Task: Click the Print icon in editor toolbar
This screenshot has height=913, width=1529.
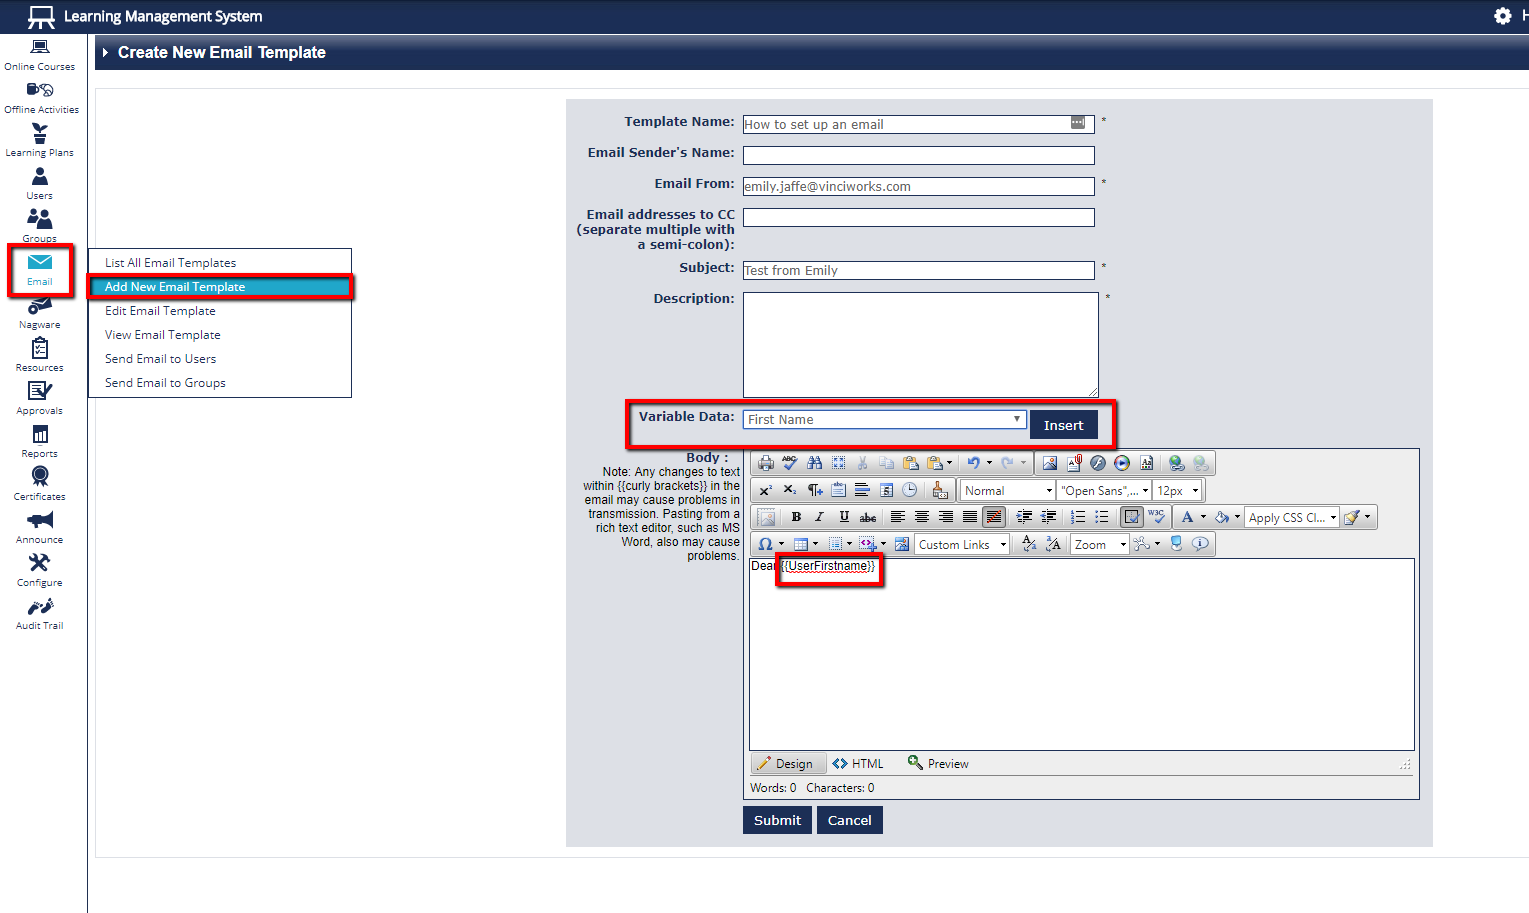Action: click(766, 463)
